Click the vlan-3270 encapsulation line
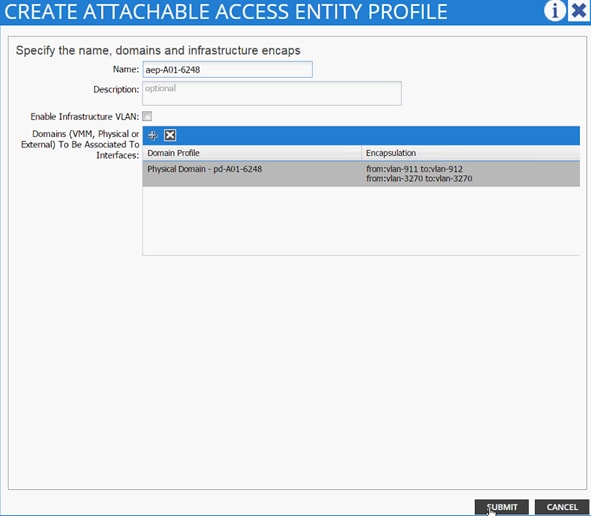This screenshot has height=516, width=591. click(419, 179)
